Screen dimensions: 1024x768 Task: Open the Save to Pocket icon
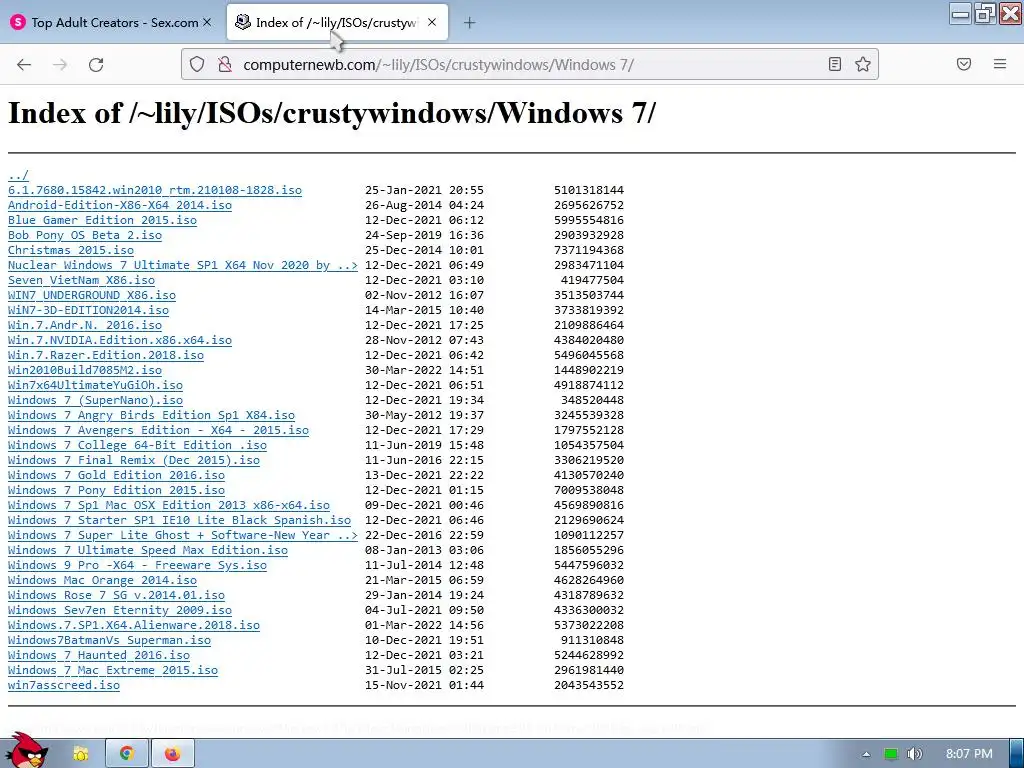tap(964, 64)
